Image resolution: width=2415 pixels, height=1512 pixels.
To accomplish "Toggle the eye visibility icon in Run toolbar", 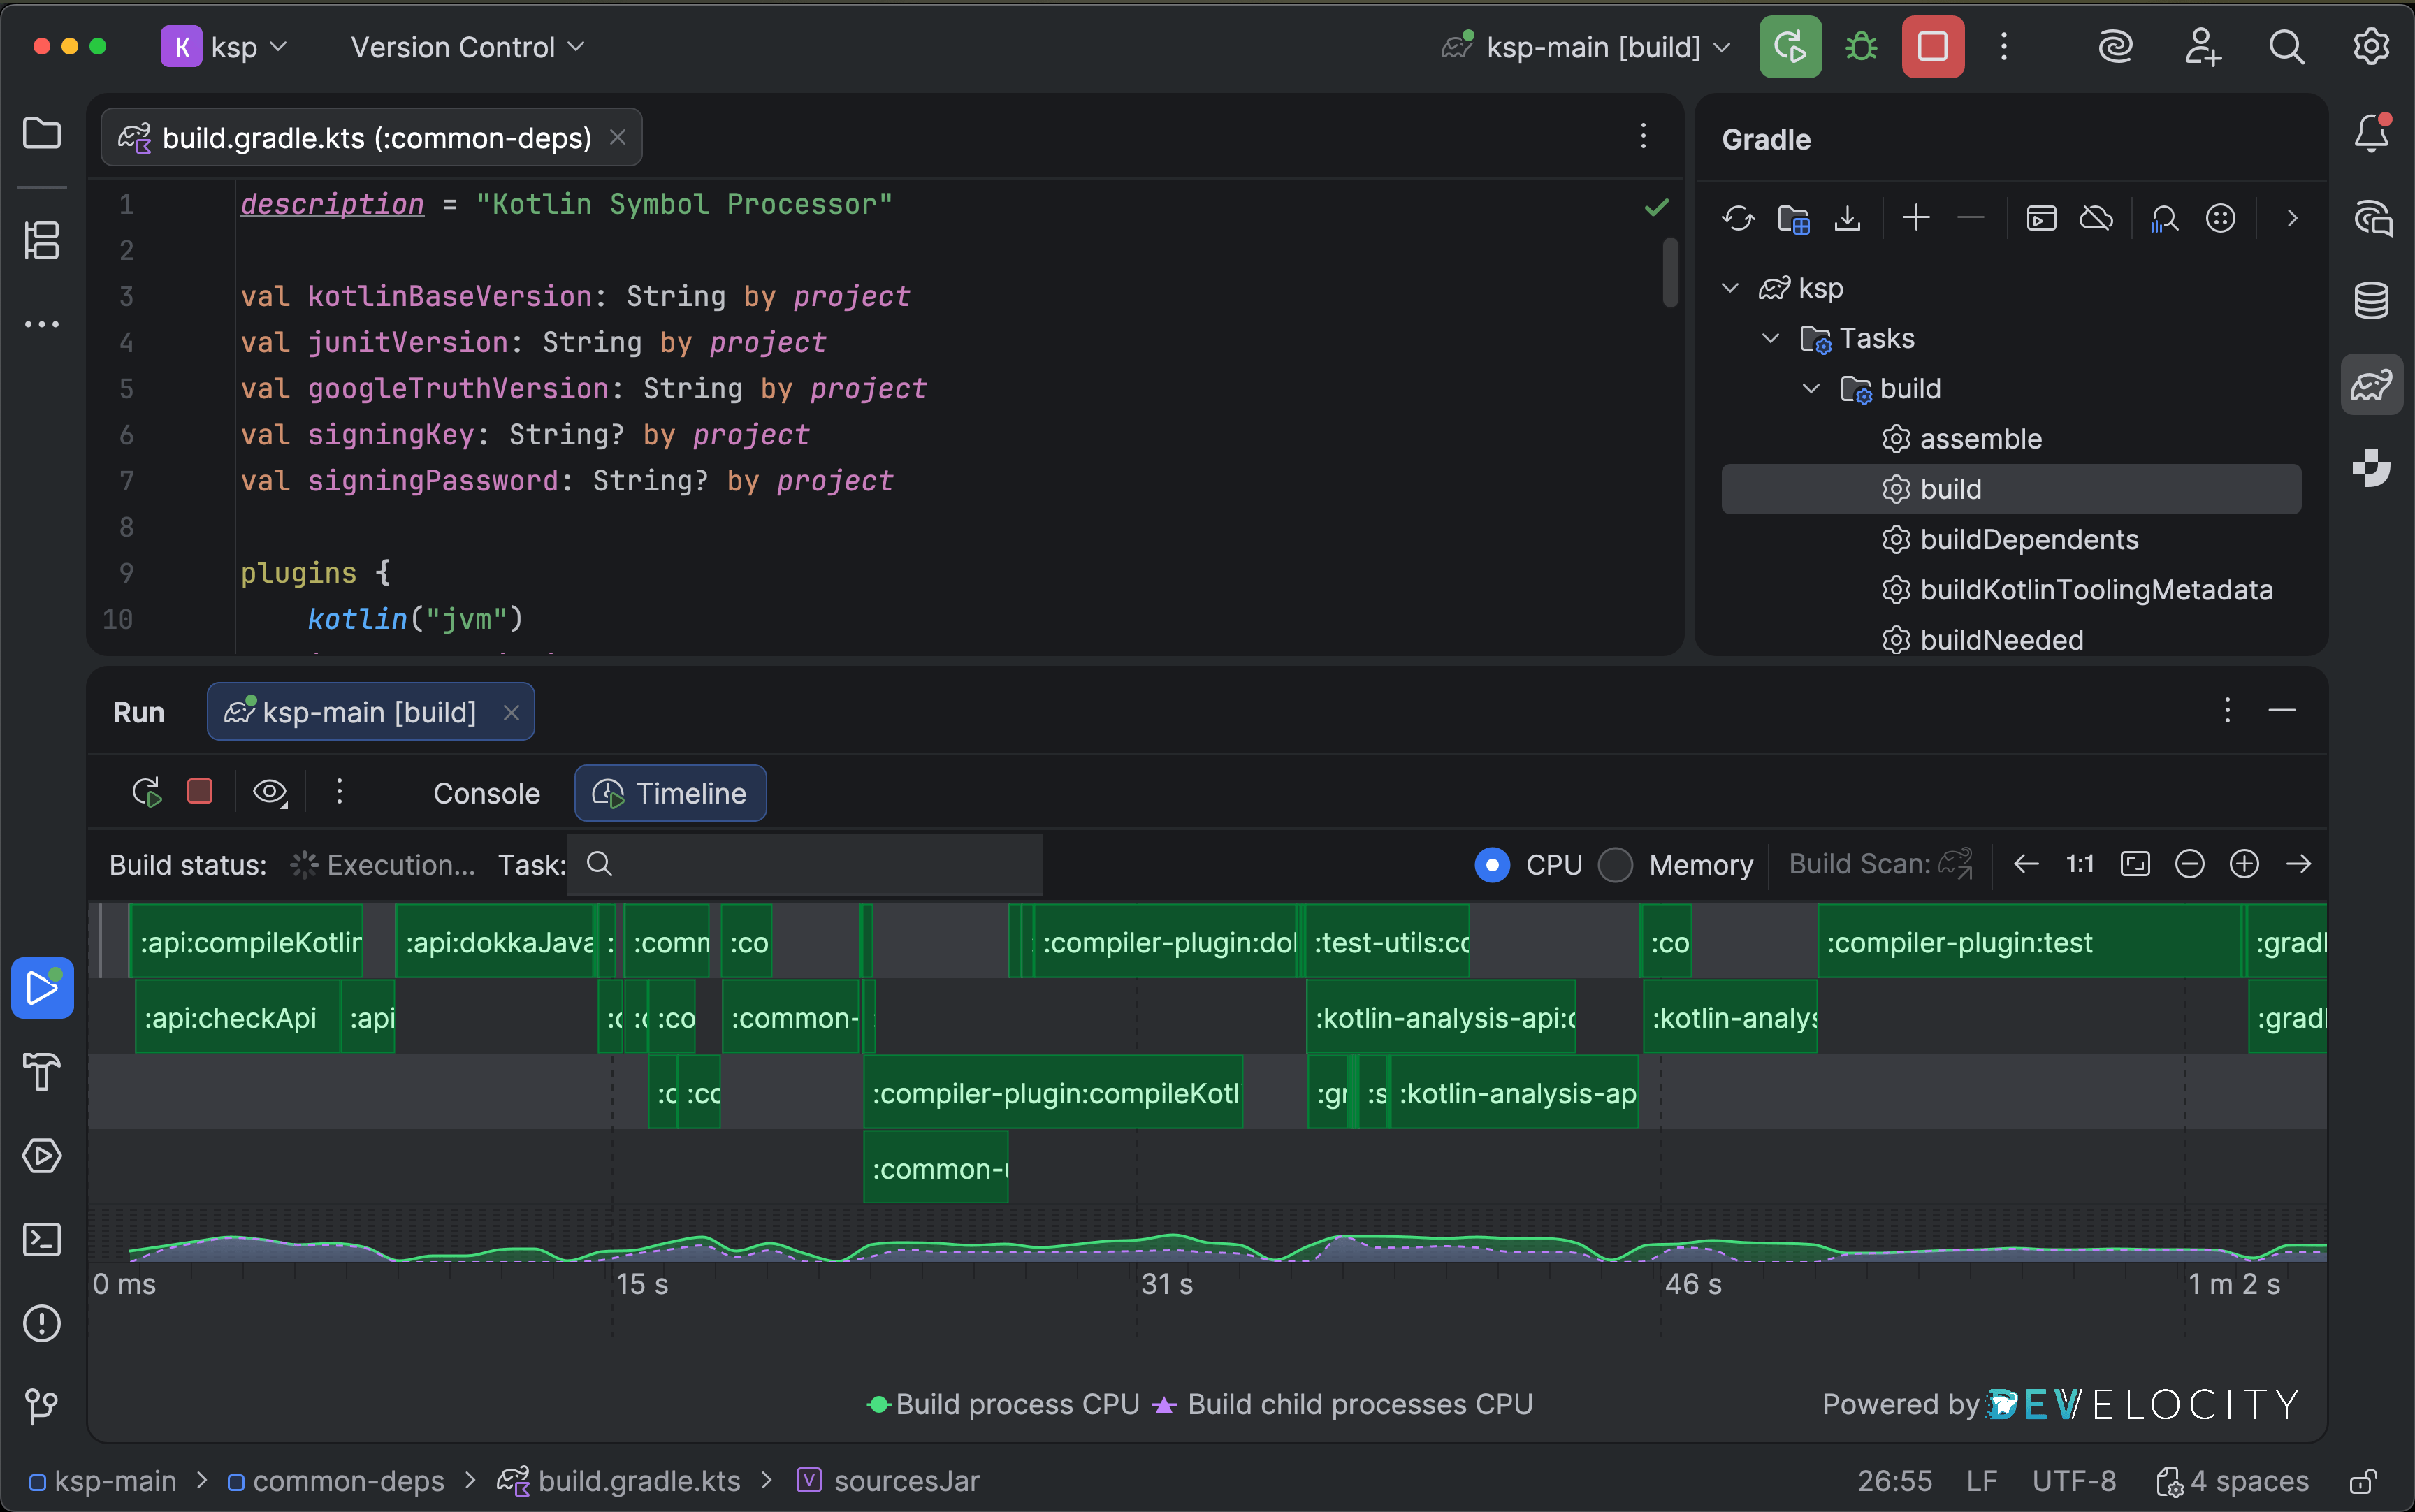I will pyautogui.click(x=269, y=792).
